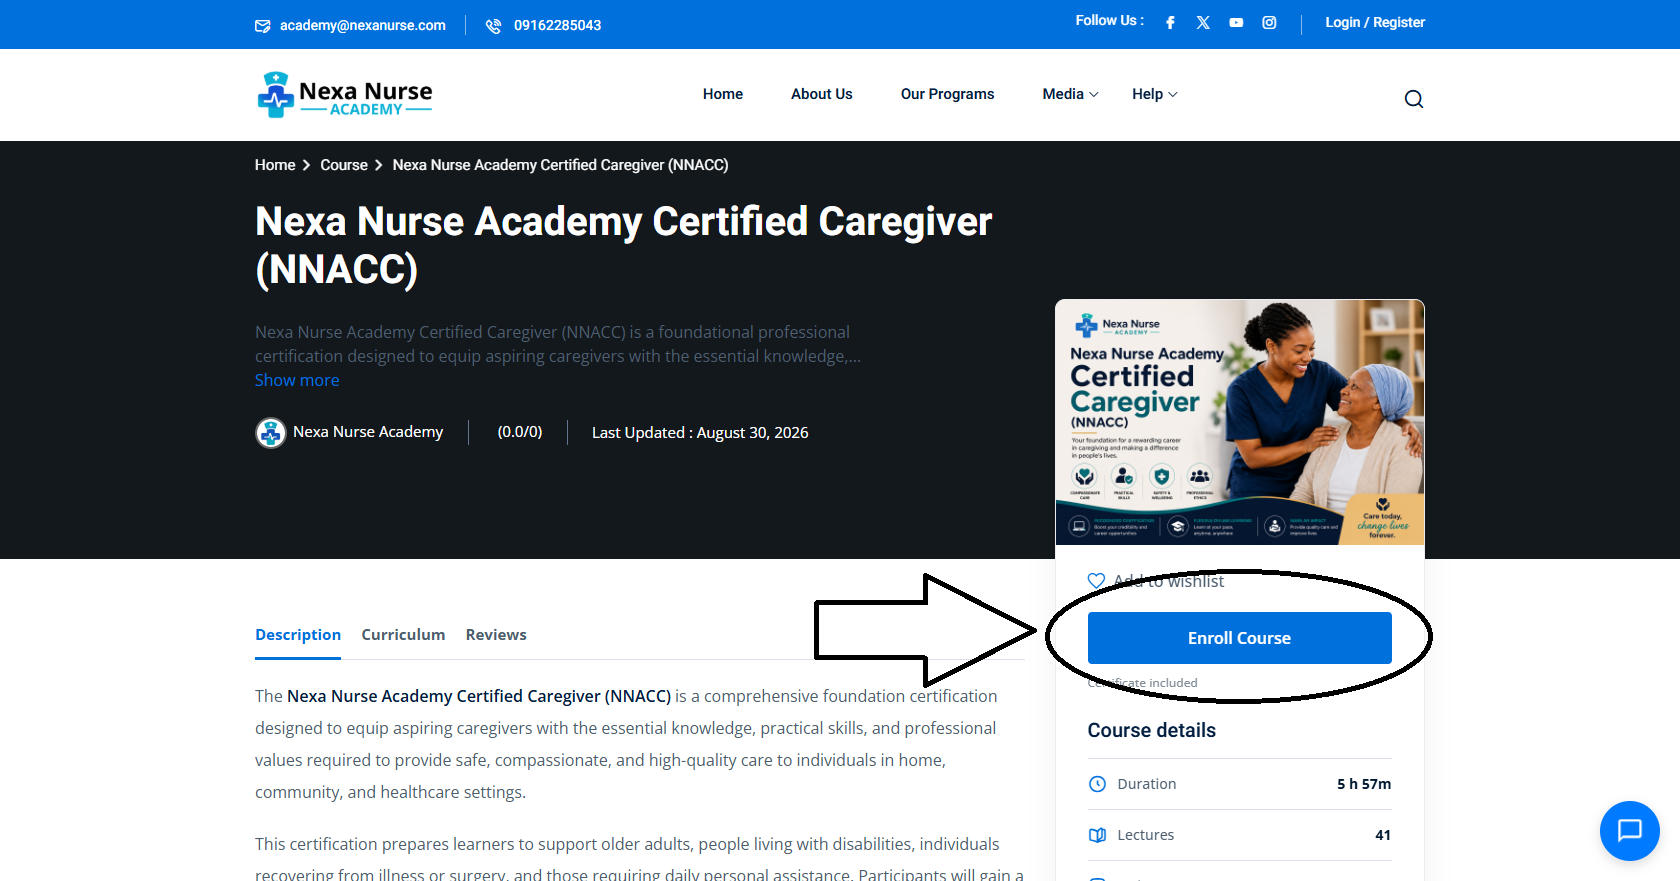This screenshot has width=1680, height=881.
Task: Open the YouTube social icon
Action: [1236, 23]
